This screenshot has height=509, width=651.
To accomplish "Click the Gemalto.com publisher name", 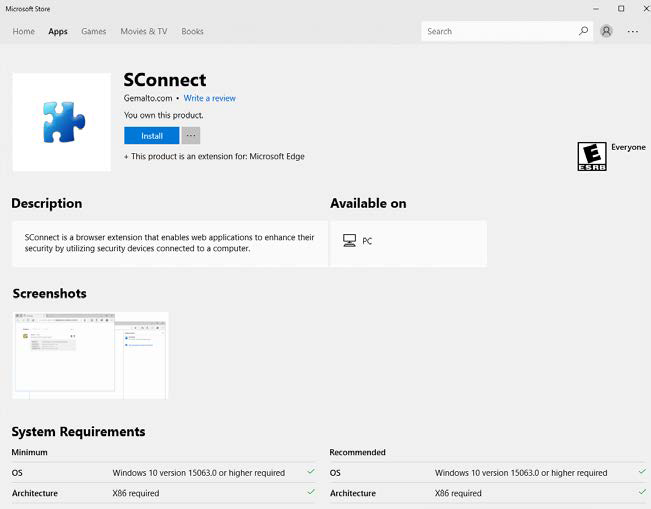I will [x=148, y=98].
